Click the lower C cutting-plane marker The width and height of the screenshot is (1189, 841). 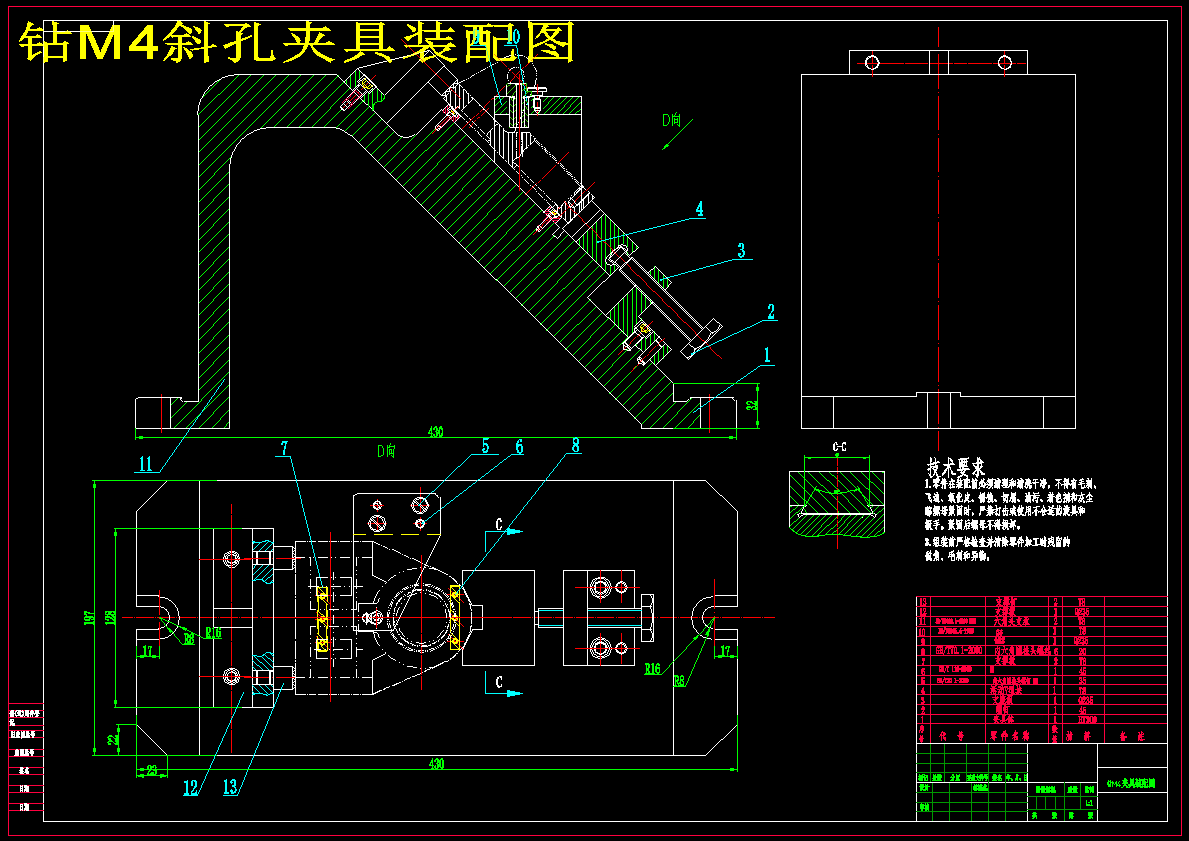pyautogui.click(x=498, y=683)
